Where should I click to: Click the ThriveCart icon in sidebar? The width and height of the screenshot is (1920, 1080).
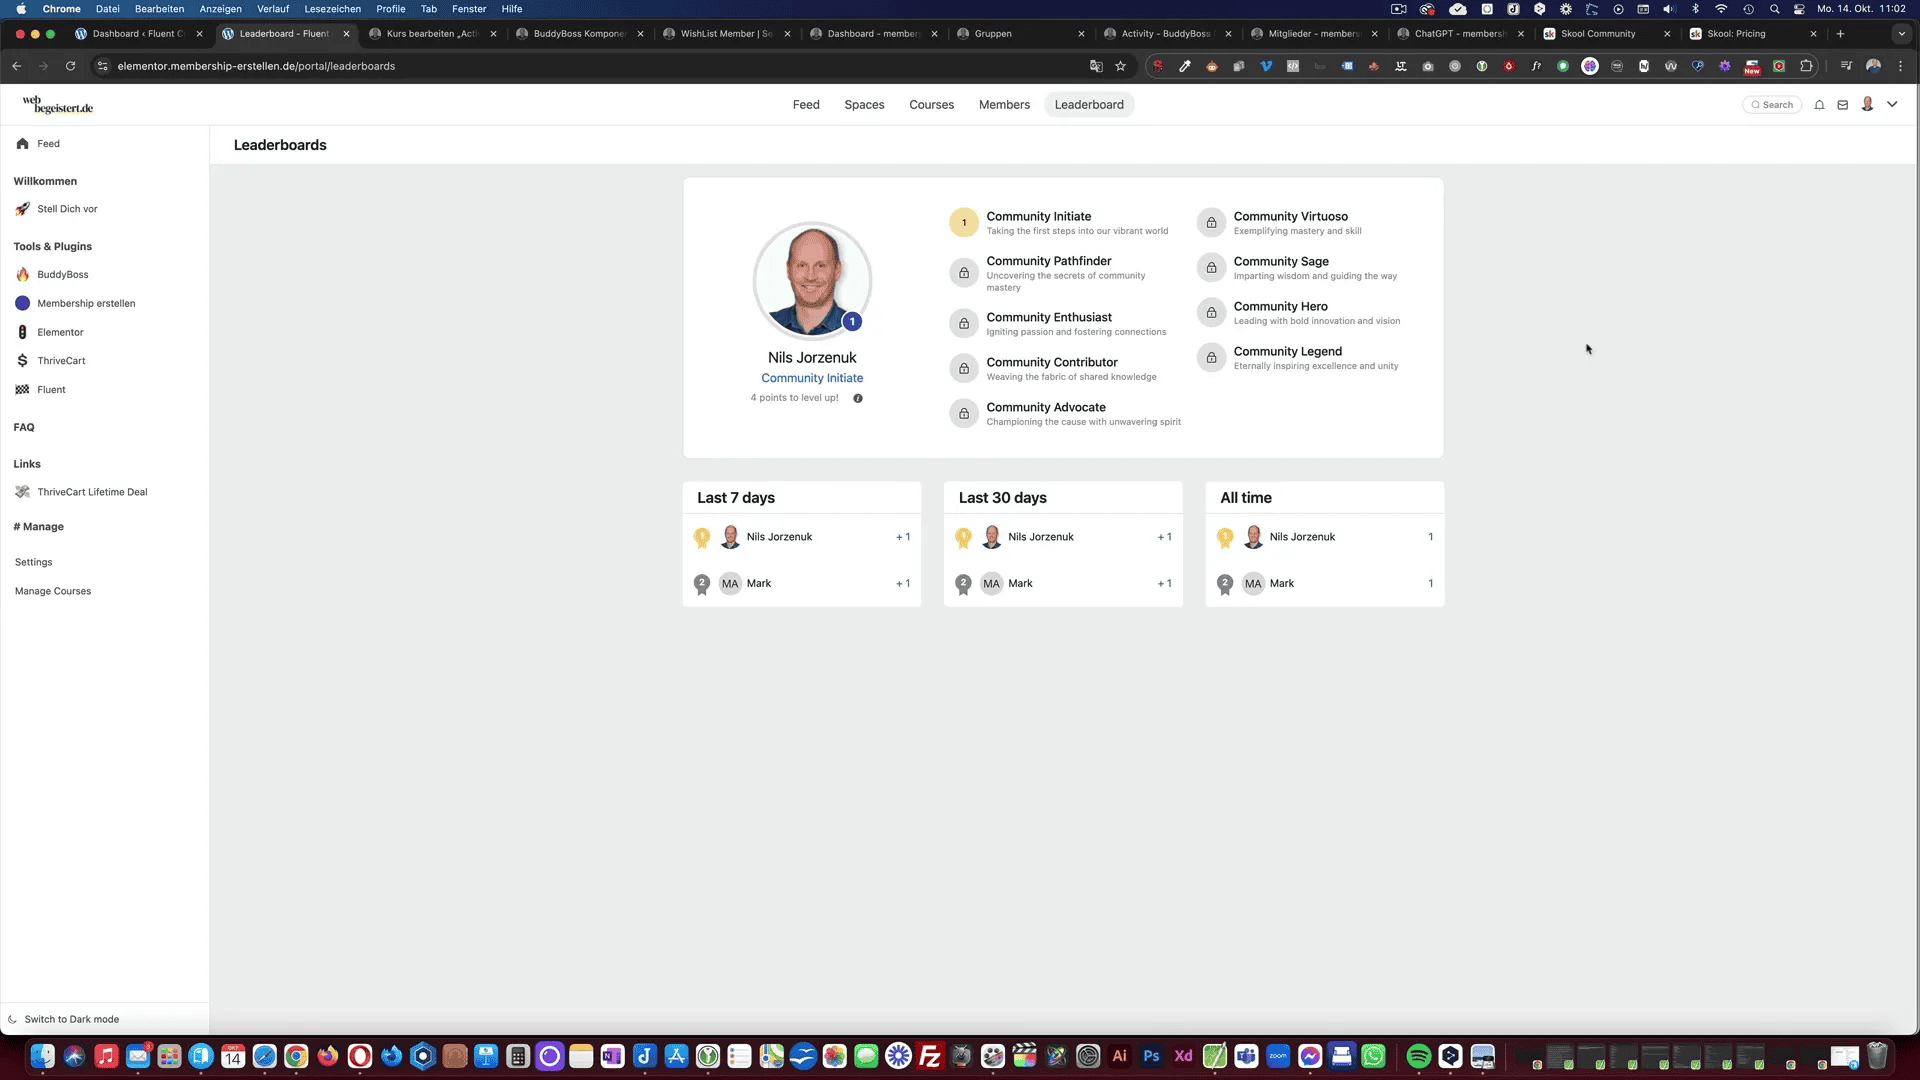click(22, 360)
